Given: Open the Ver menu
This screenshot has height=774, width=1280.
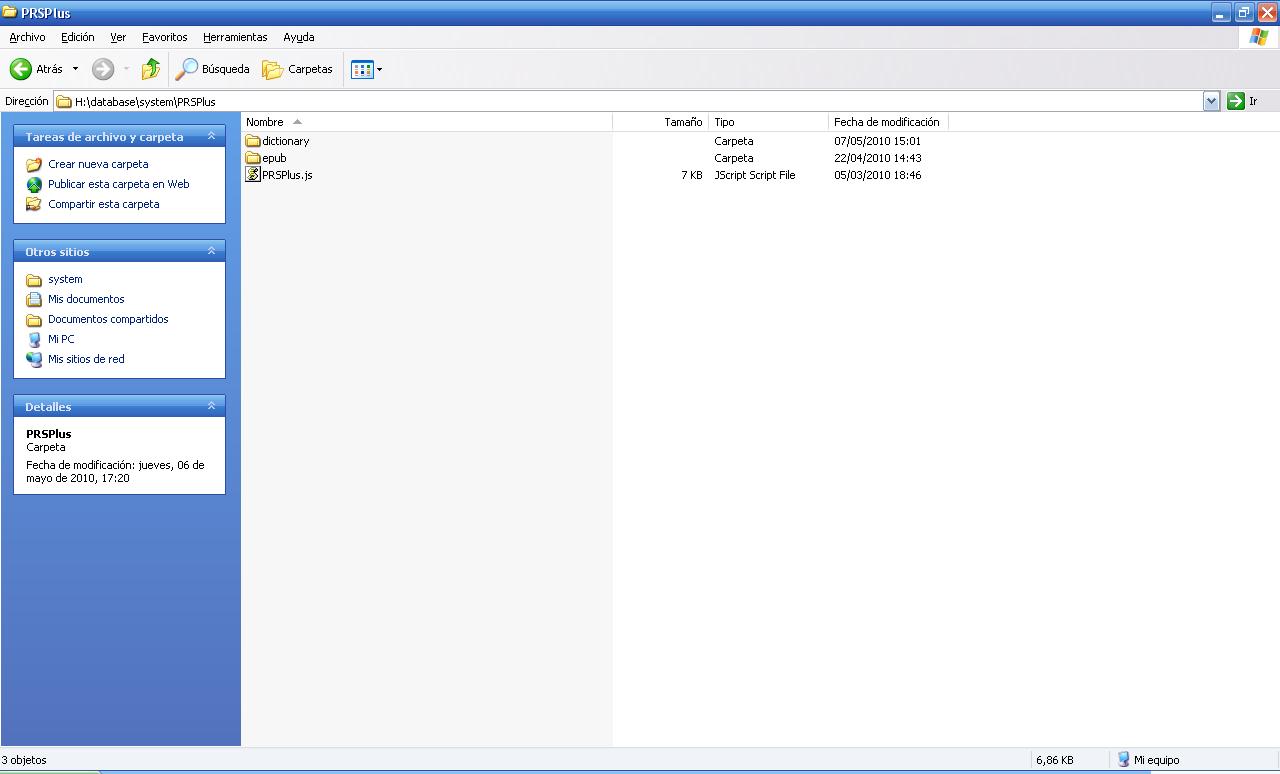Looking at the screenshot, I should coord(118,37).
